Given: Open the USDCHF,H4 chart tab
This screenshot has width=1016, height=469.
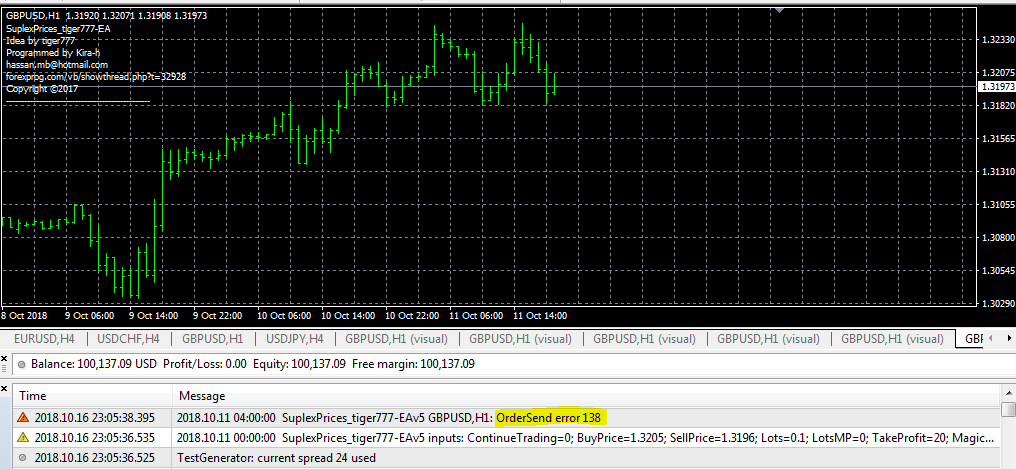Looking at the screenshot, I should 128,339.
